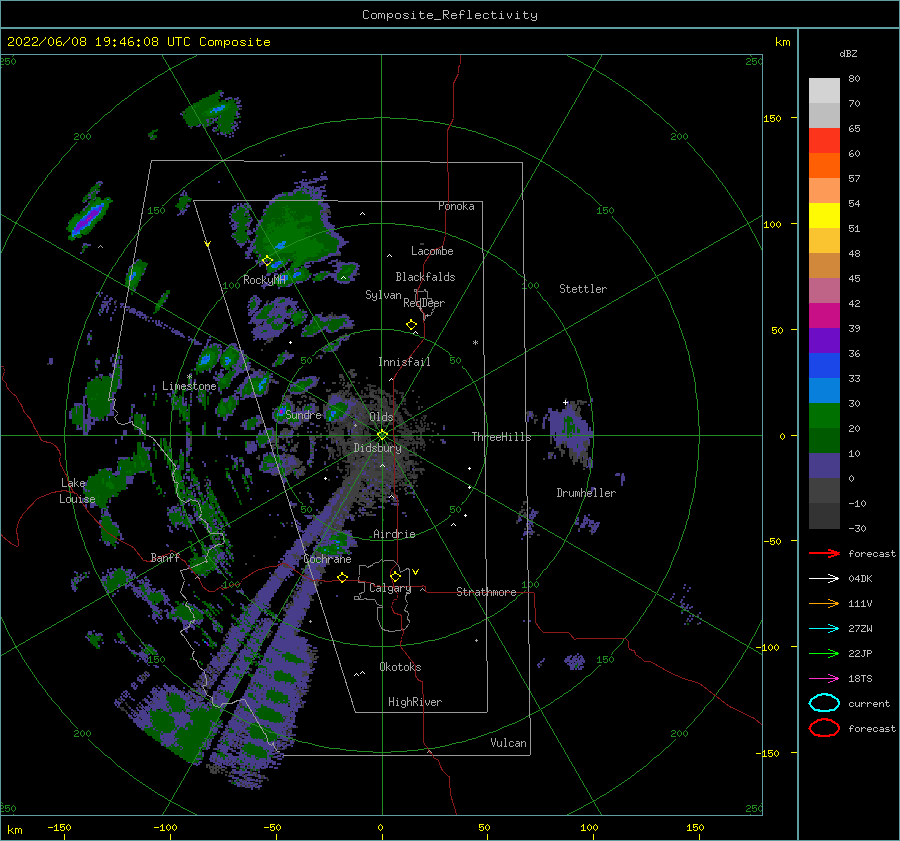
Task: Click the 100 tick label on the right-hand km axis
Action: coord(772,224)
